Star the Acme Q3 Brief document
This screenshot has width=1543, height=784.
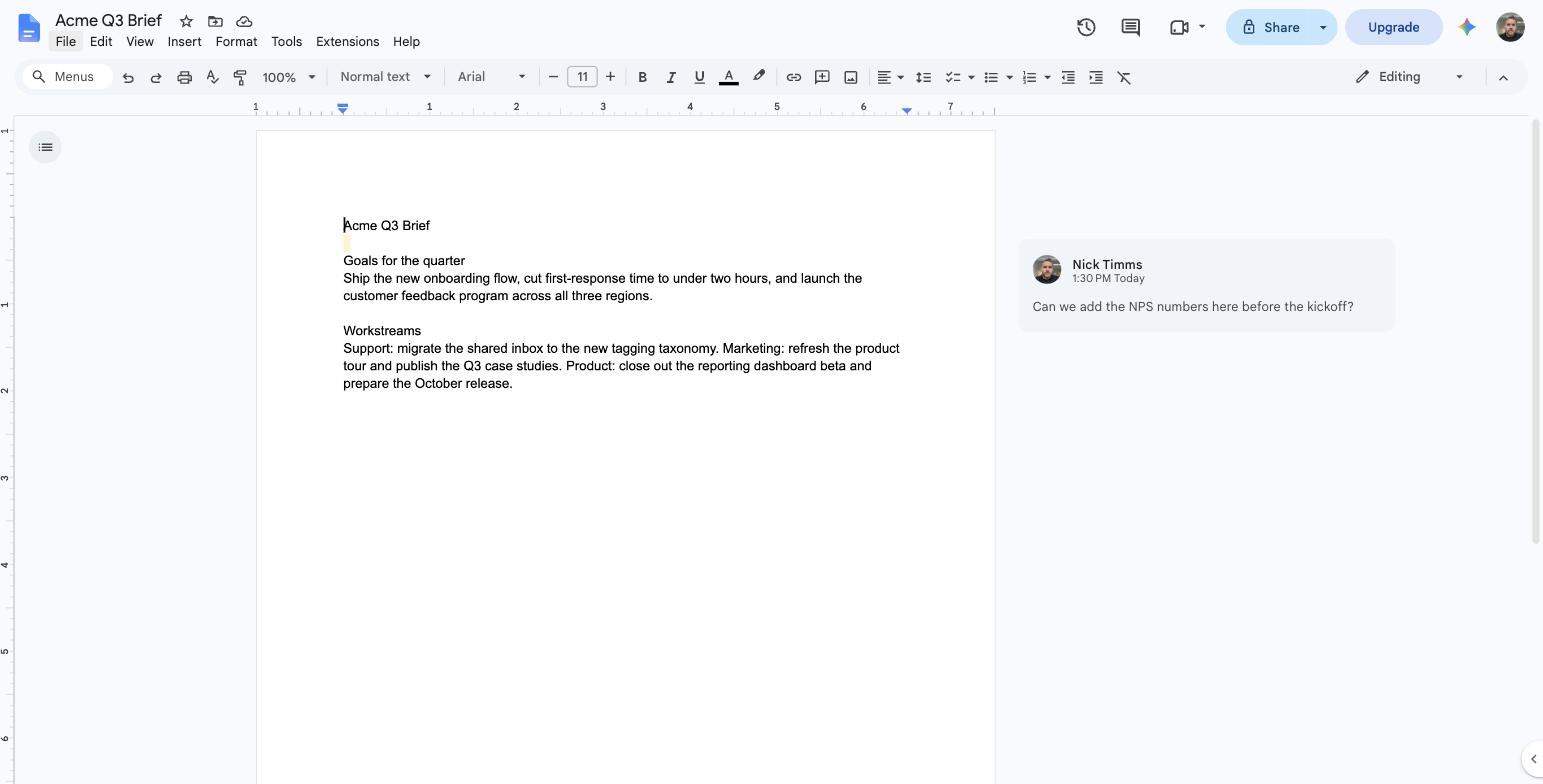(186, 21)
